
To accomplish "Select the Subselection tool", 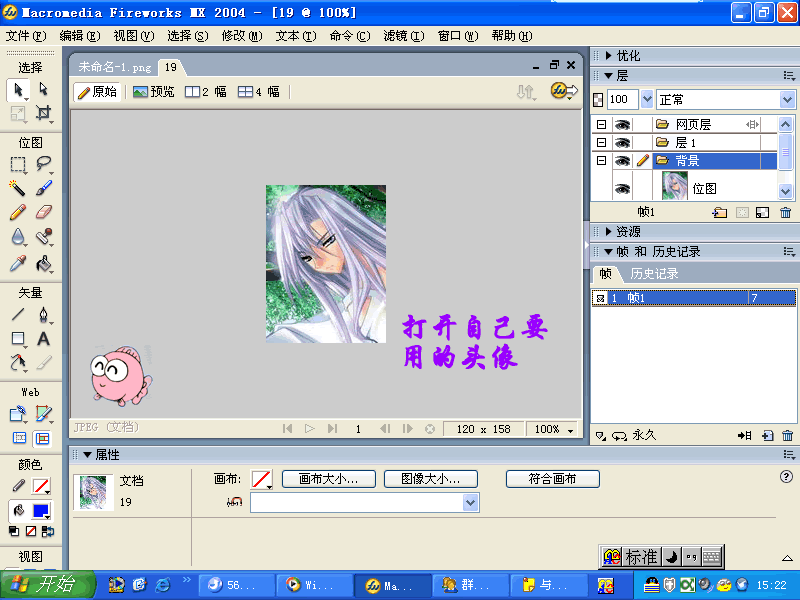I will point(43,89).
